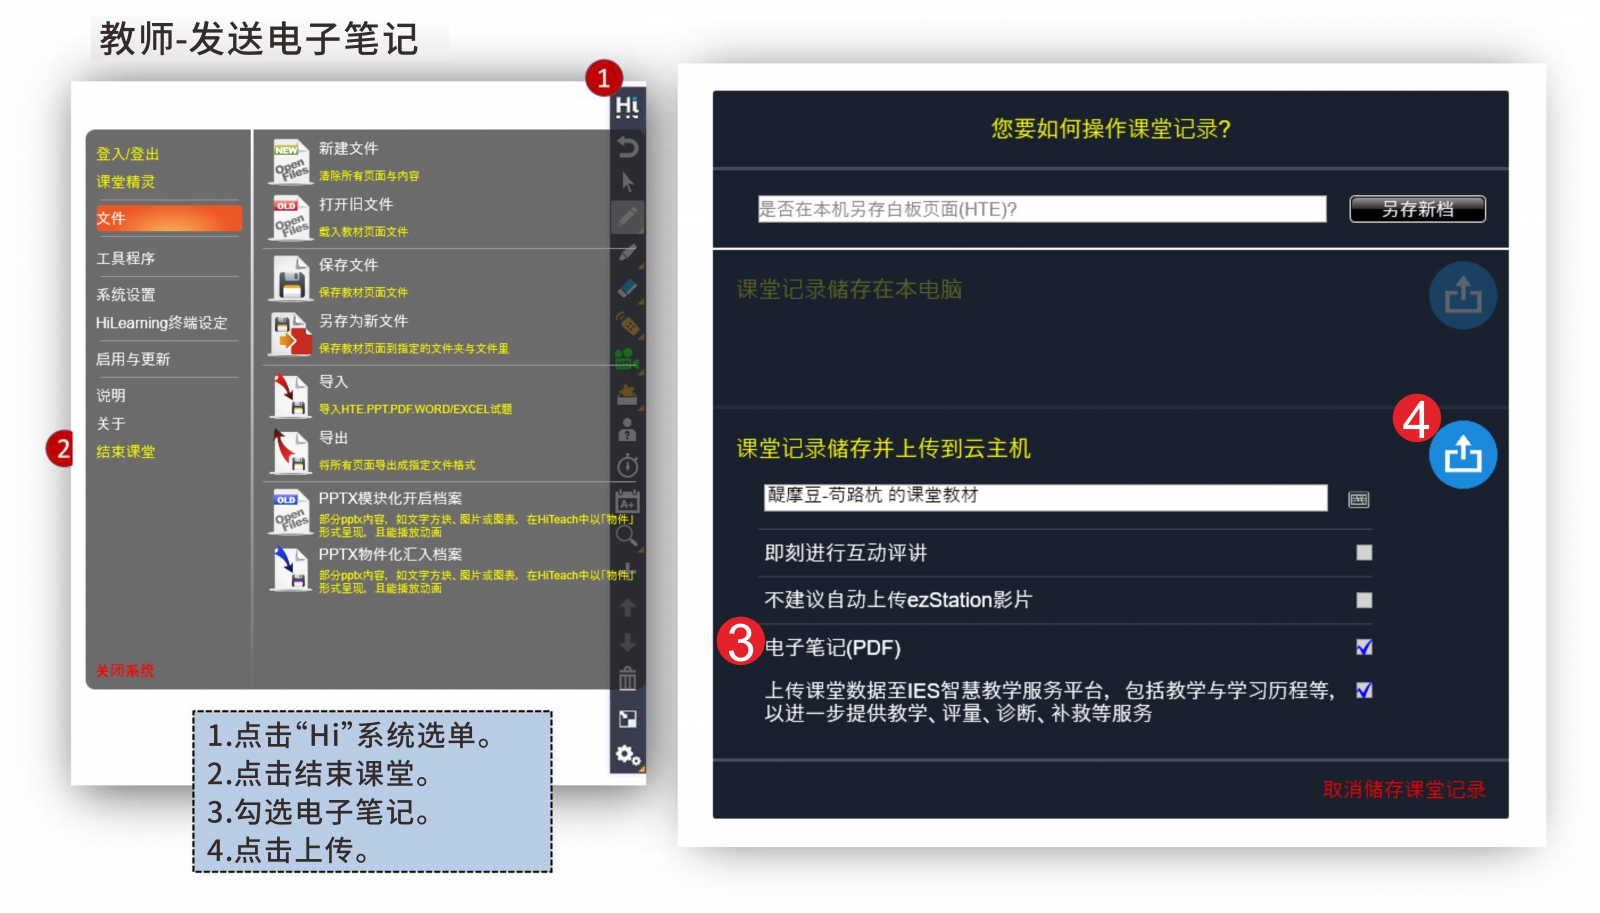
Task: Toggle the upload-to-IES data checkbox
Action: click(1364, 690)
